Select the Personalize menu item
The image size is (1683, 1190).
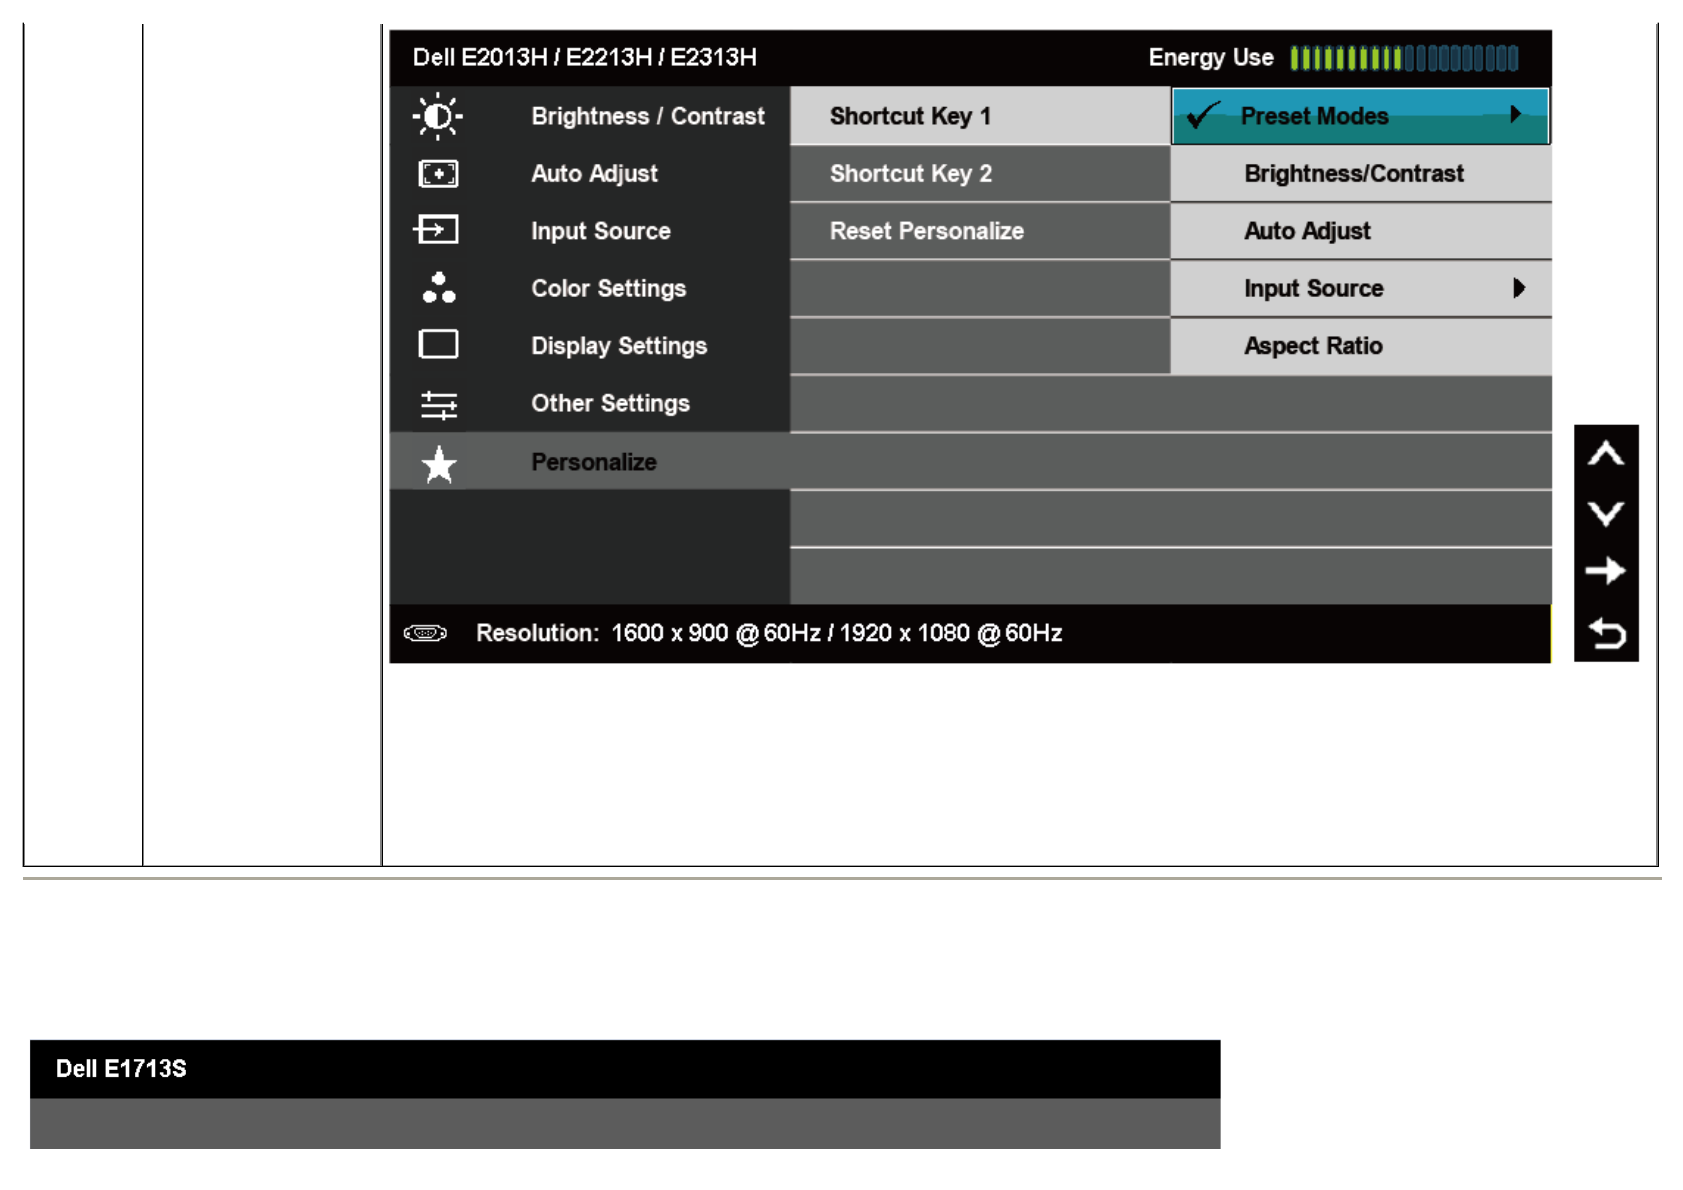click(590, 462)
